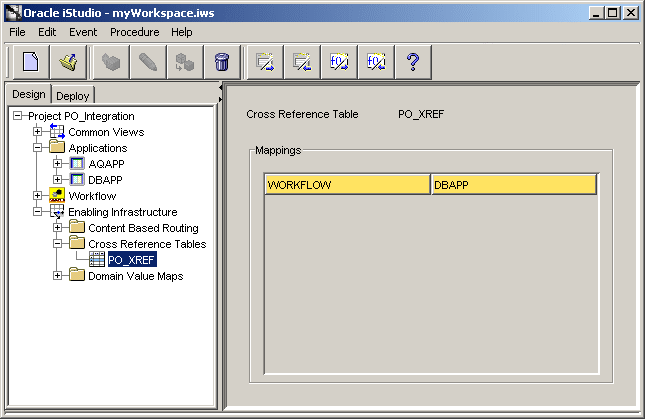The width and height of the screenshot is (645, 419).
Task: Click the DBAPP application icon in tree
Action: (77, 179)
